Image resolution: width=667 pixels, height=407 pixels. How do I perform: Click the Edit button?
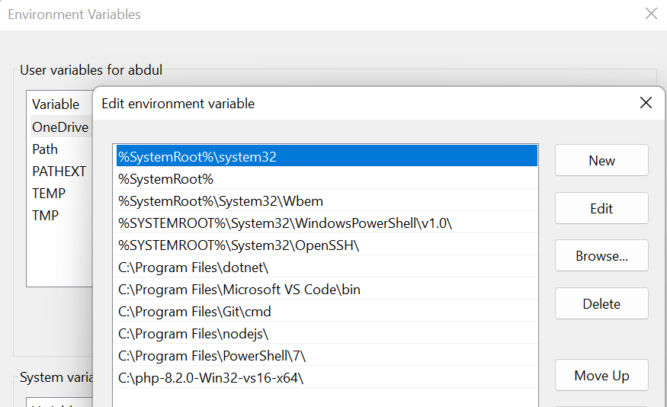point(601,208)
